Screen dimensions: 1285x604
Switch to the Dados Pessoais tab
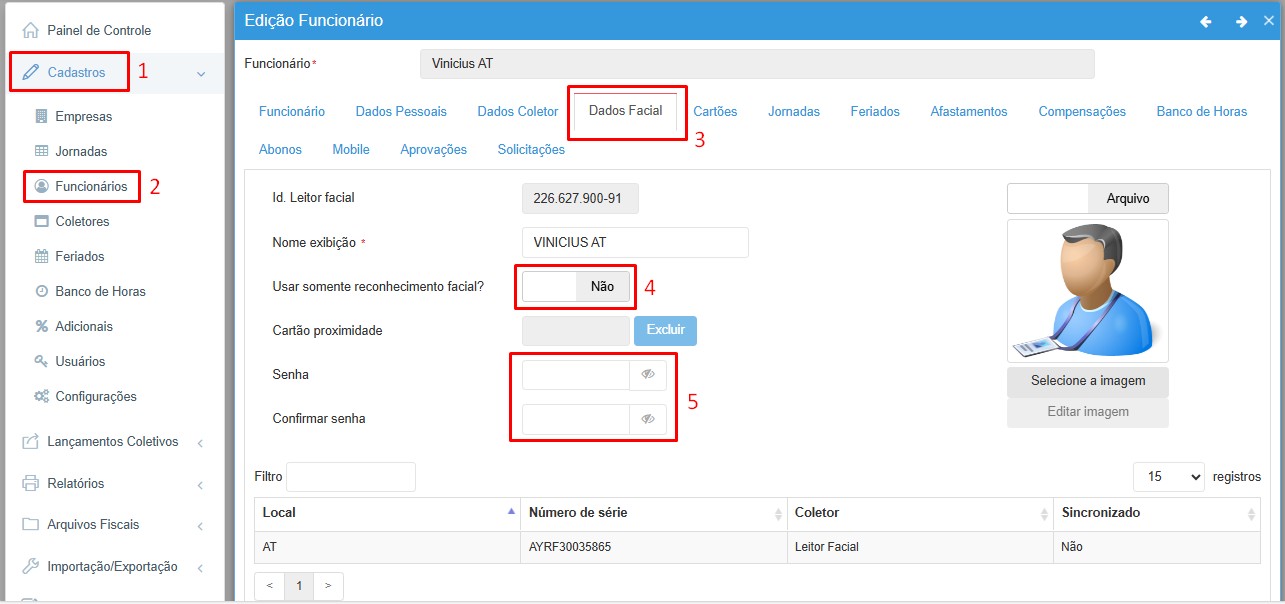[401, 111]
